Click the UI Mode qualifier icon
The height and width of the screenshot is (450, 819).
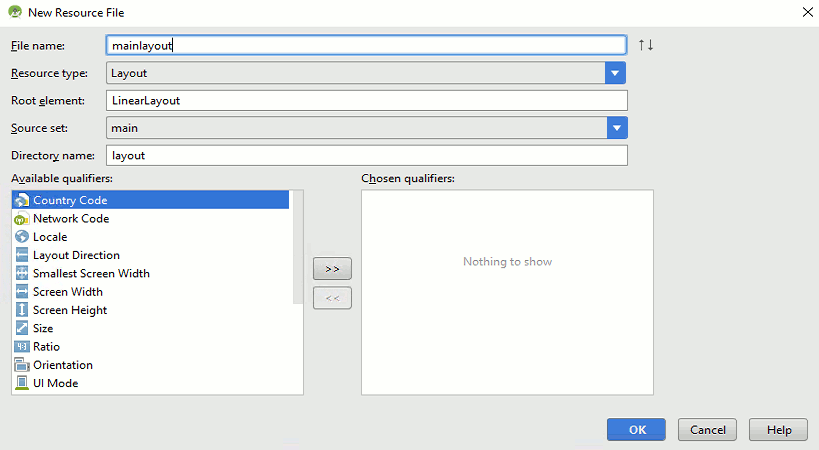pos(21,383)
